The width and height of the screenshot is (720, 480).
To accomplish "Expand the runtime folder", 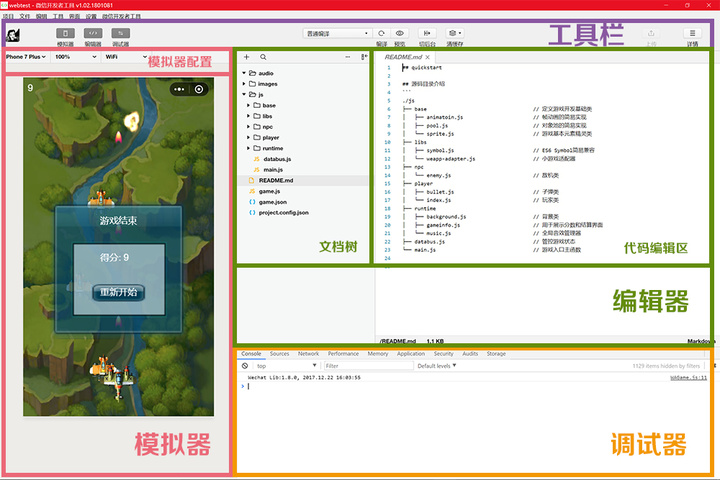I will (248, 148).
